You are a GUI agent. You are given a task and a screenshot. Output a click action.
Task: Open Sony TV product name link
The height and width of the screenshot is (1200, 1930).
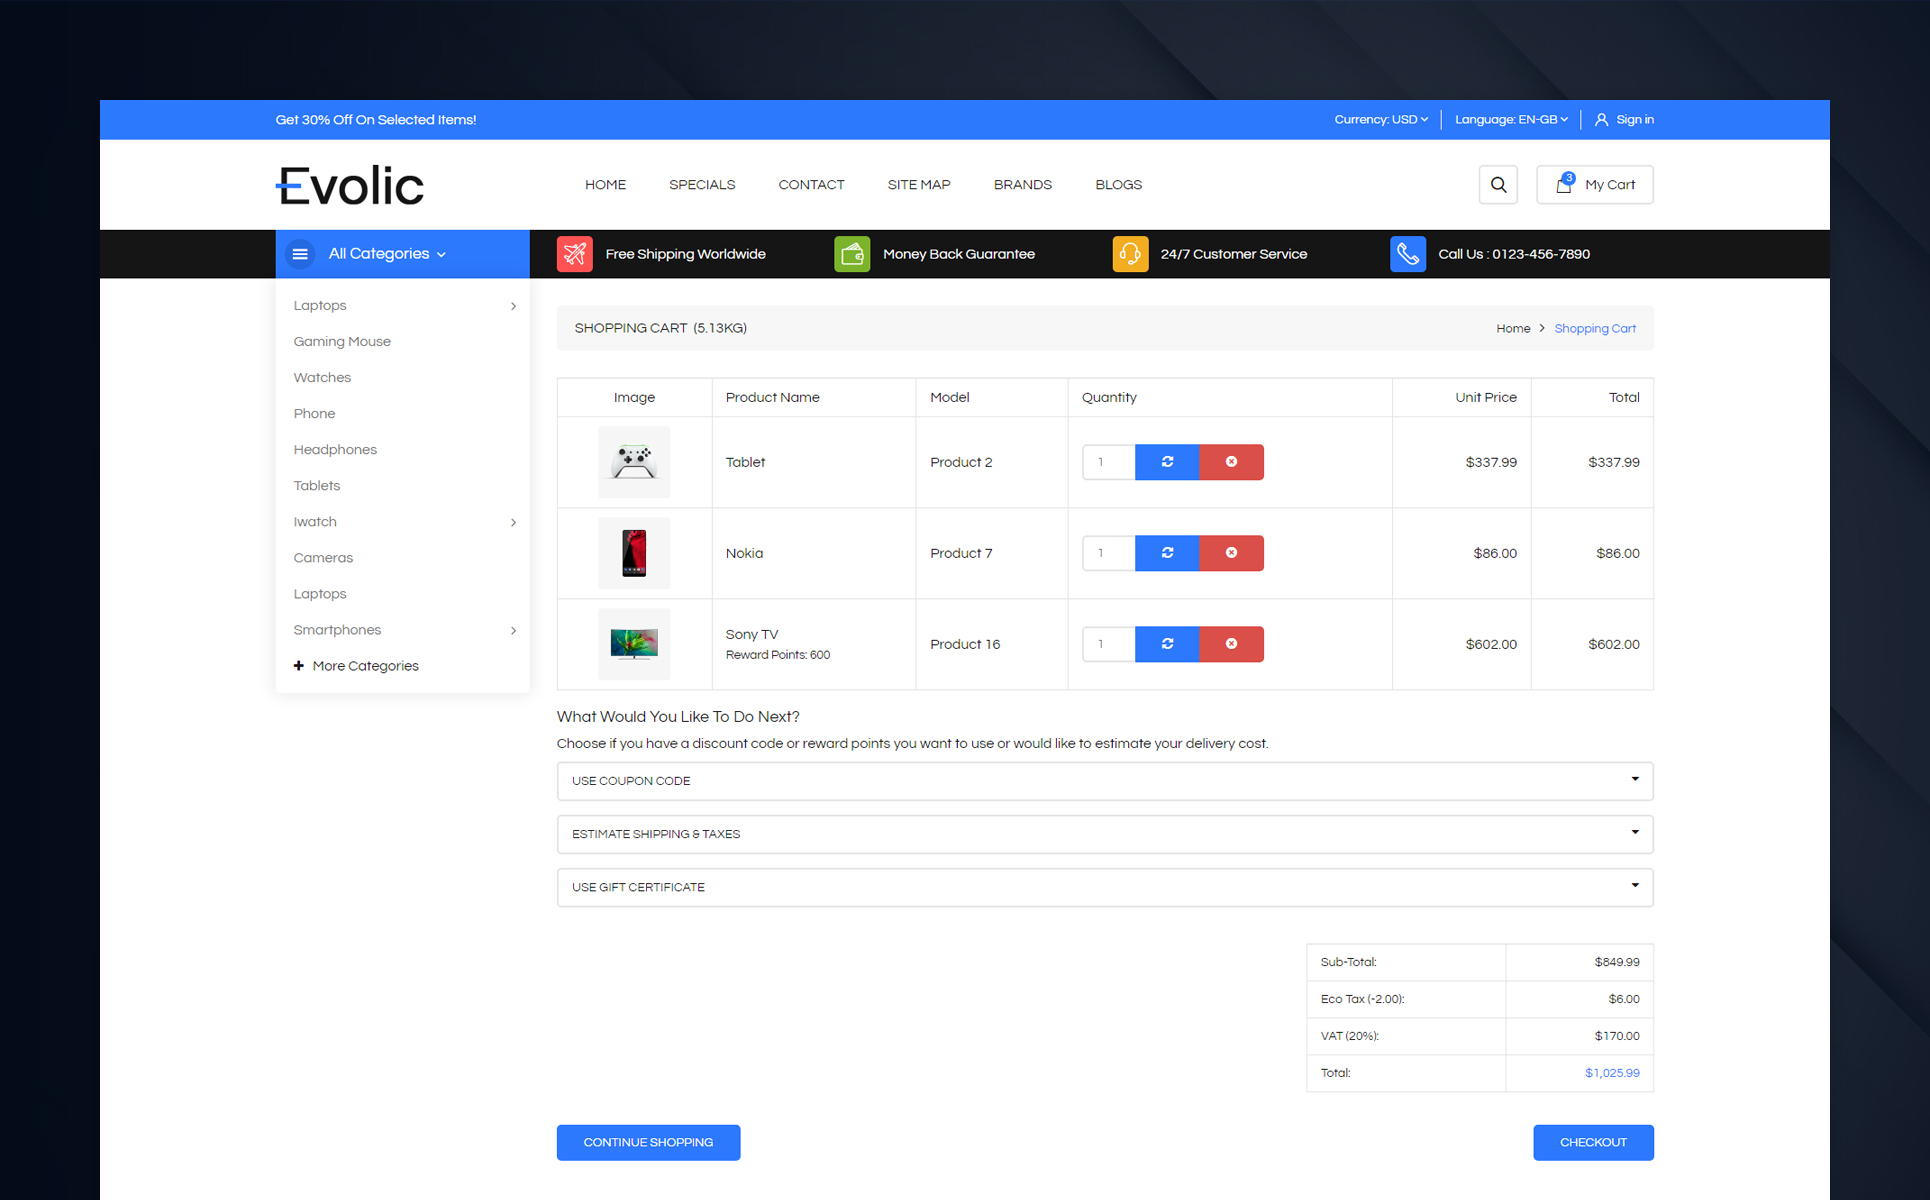coord(751,634)
